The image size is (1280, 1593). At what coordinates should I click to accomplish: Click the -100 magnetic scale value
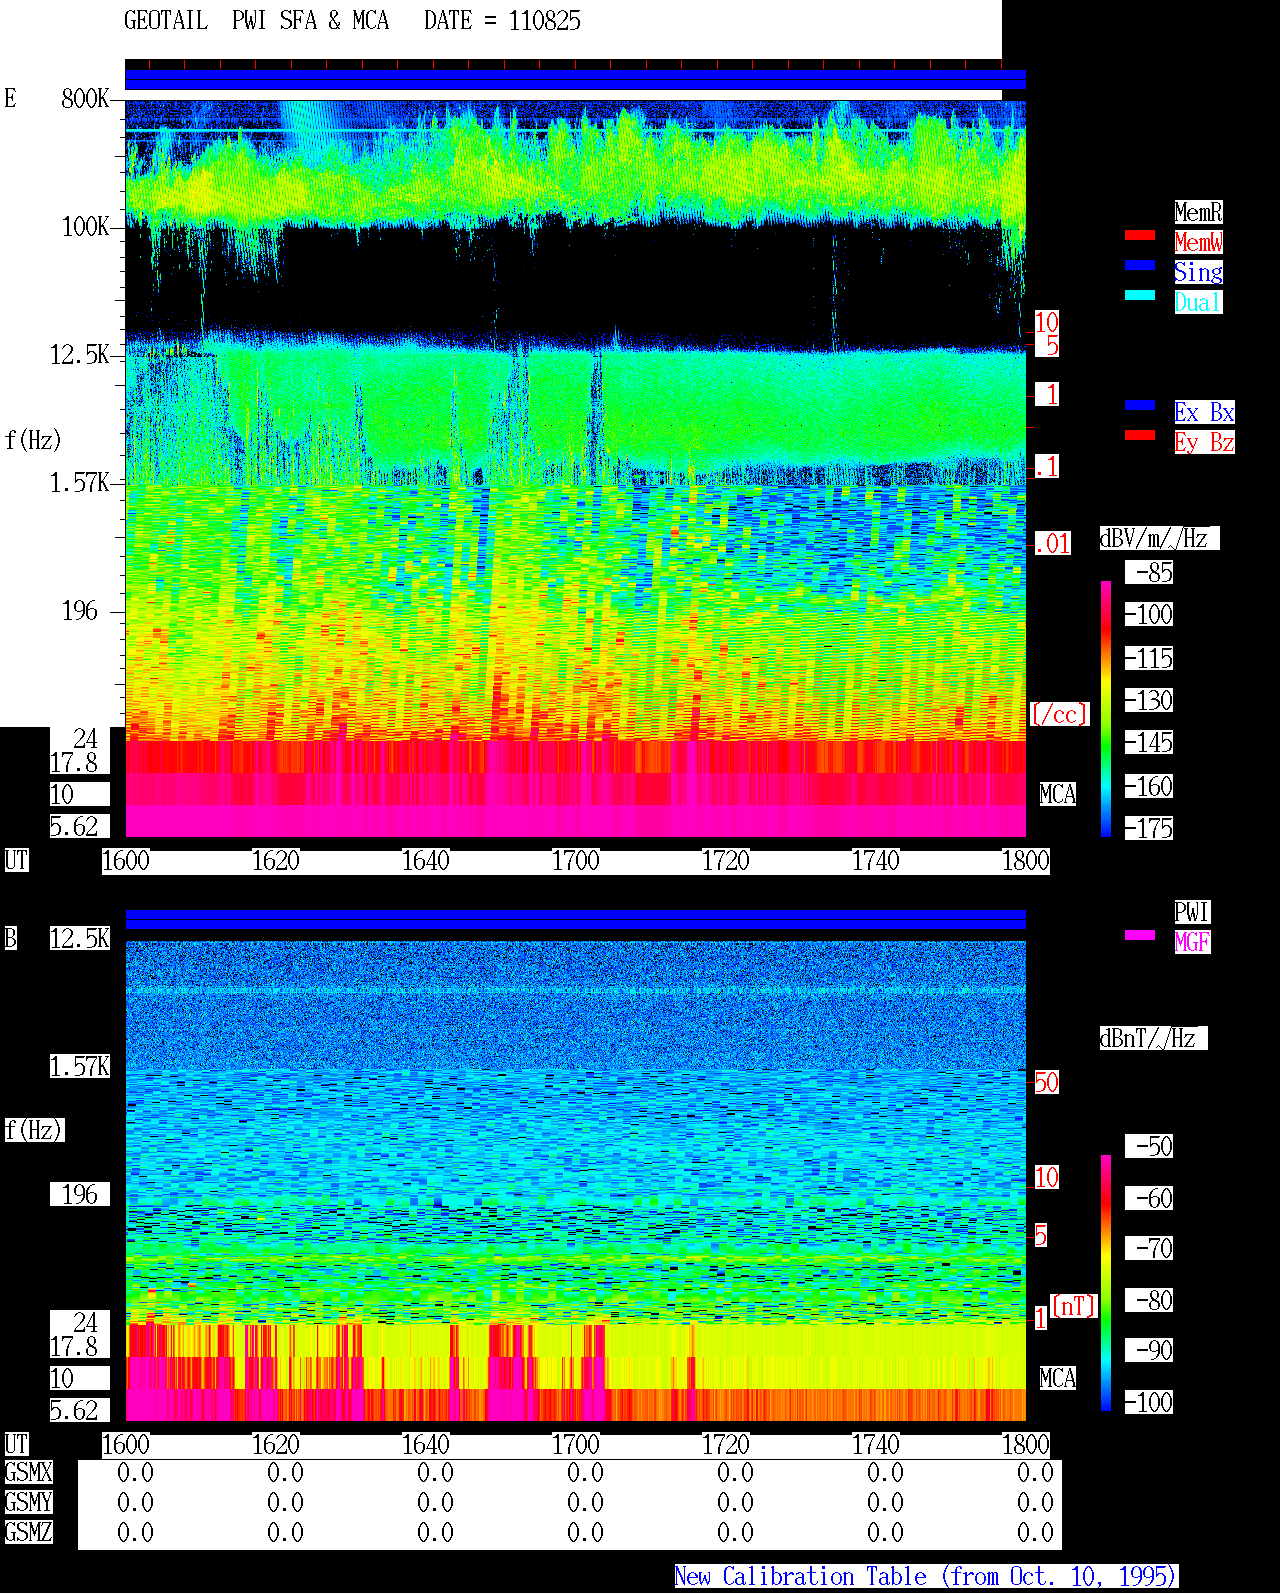click(1151, 1402)
